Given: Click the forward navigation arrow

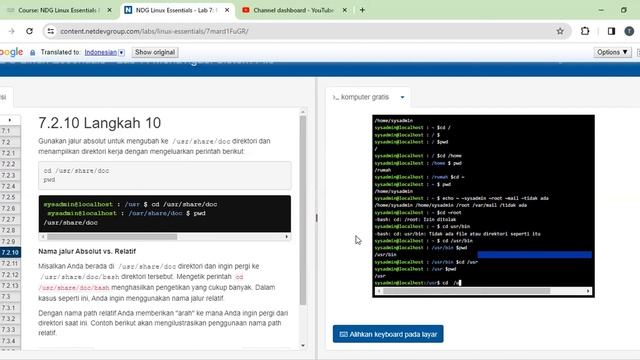Looking at the screenshot, I should click(x=11, y=31).
